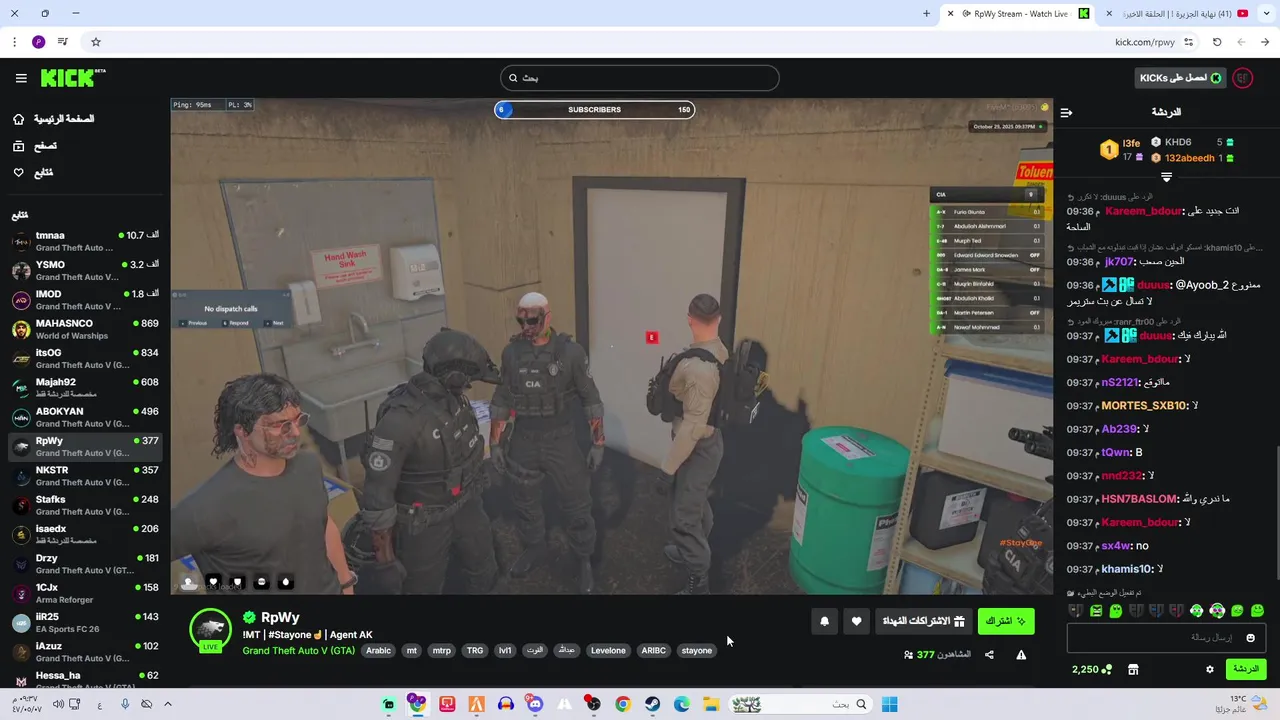Screen dimensions: 1280x720
Task: Open the tmnaa channel in the sidebar
Action: pos(85,241)
